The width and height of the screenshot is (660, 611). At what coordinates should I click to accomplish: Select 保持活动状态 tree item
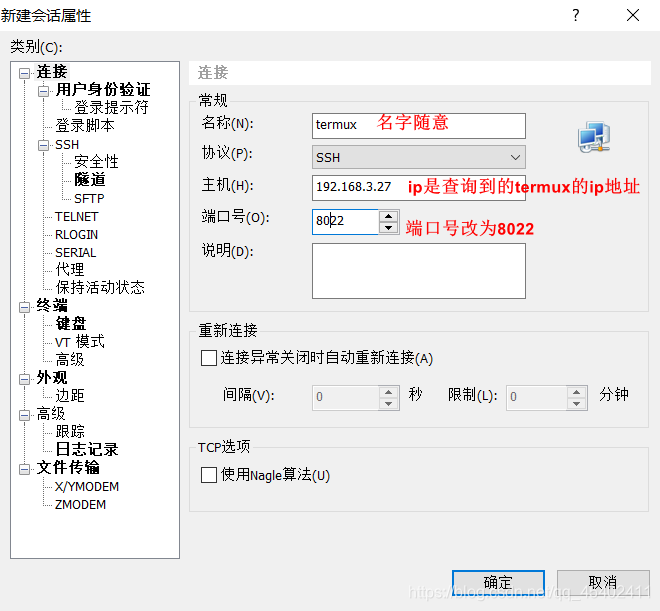[100, 288]
